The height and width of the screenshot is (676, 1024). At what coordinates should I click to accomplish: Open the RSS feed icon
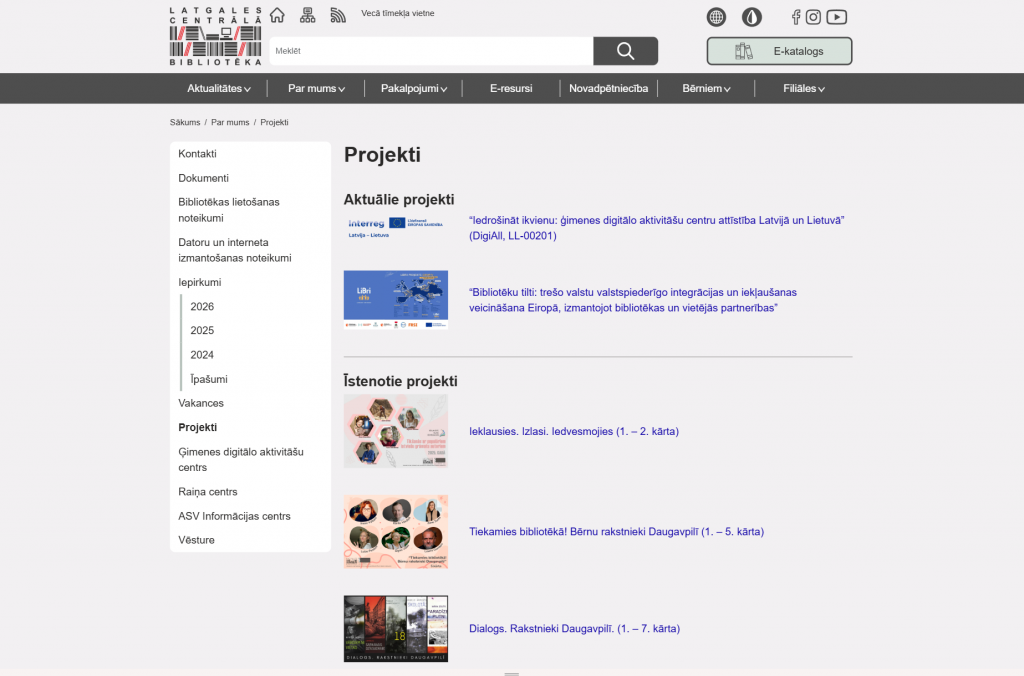point(338,15)
